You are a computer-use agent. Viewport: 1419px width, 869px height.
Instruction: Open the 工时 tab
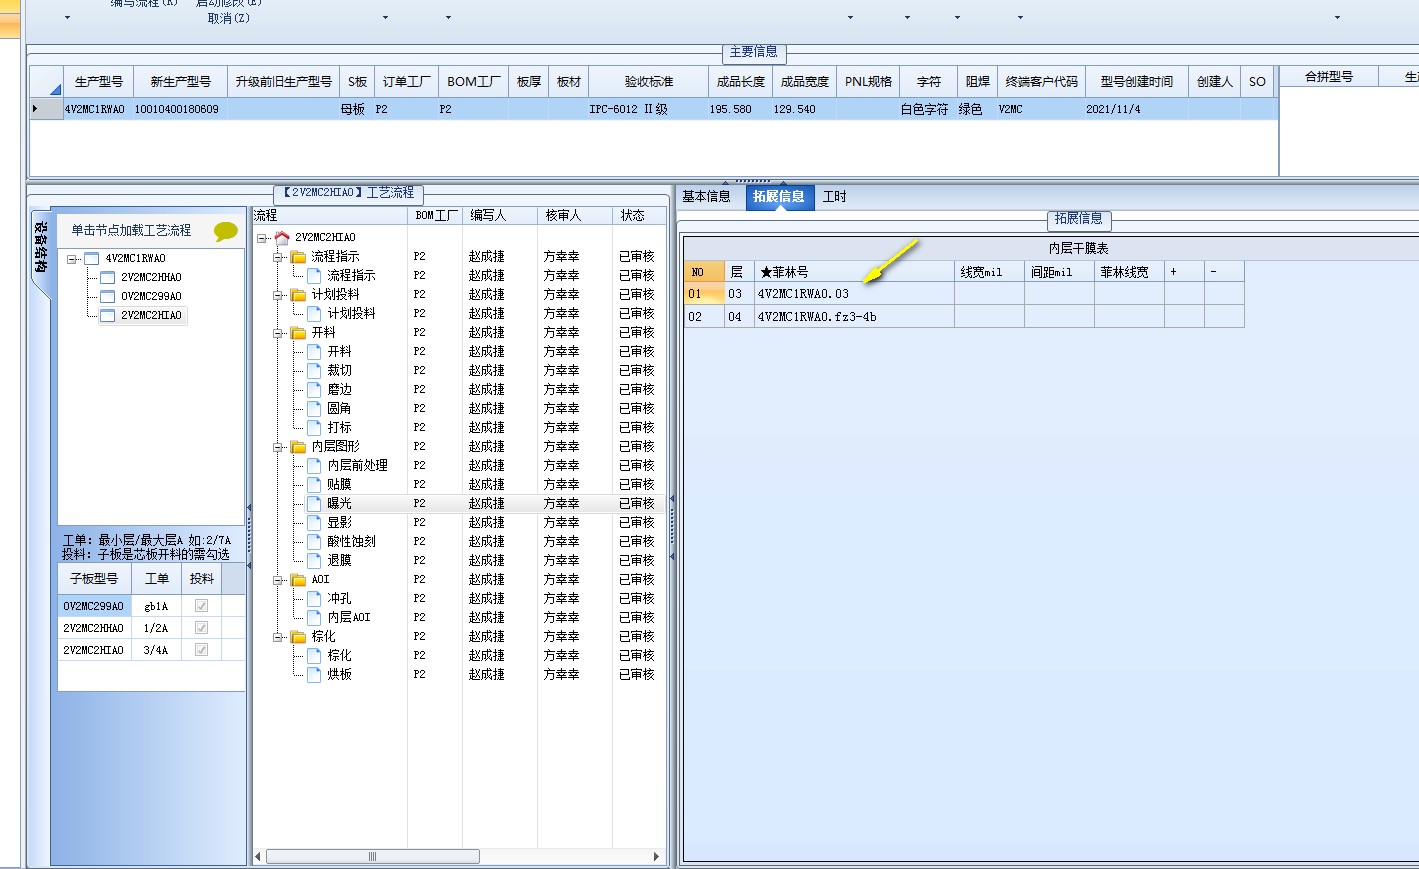835,197
